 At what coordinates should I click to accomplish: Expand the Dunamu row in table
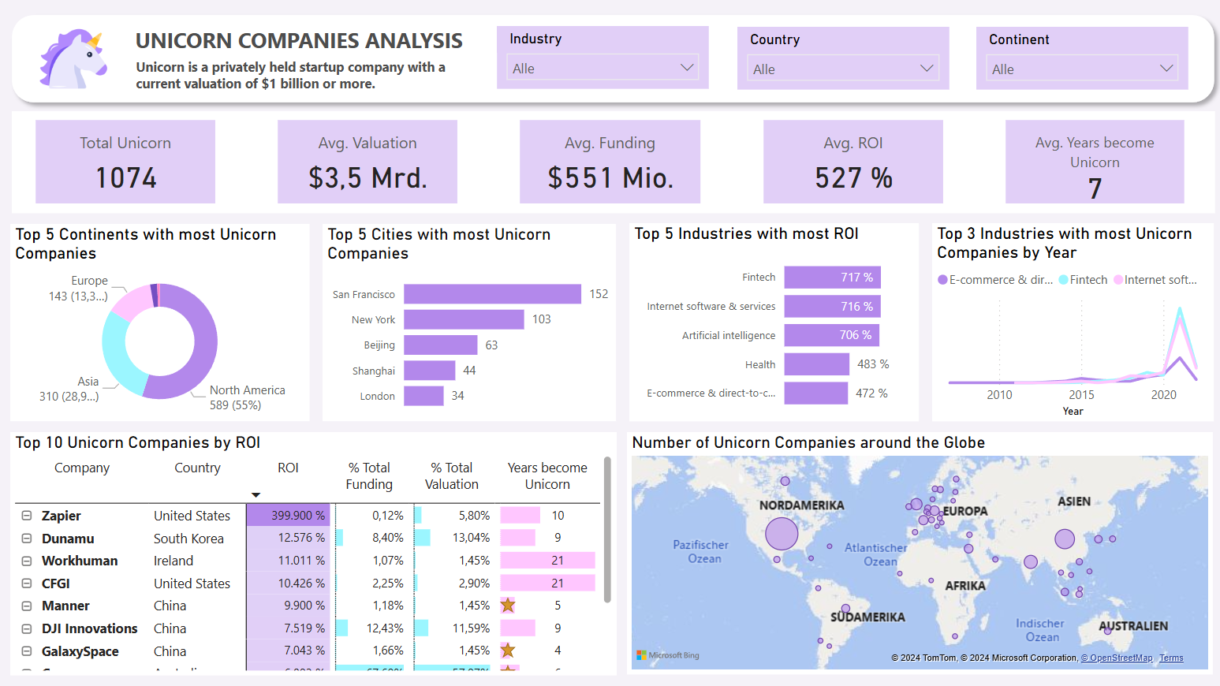[27, 539]
